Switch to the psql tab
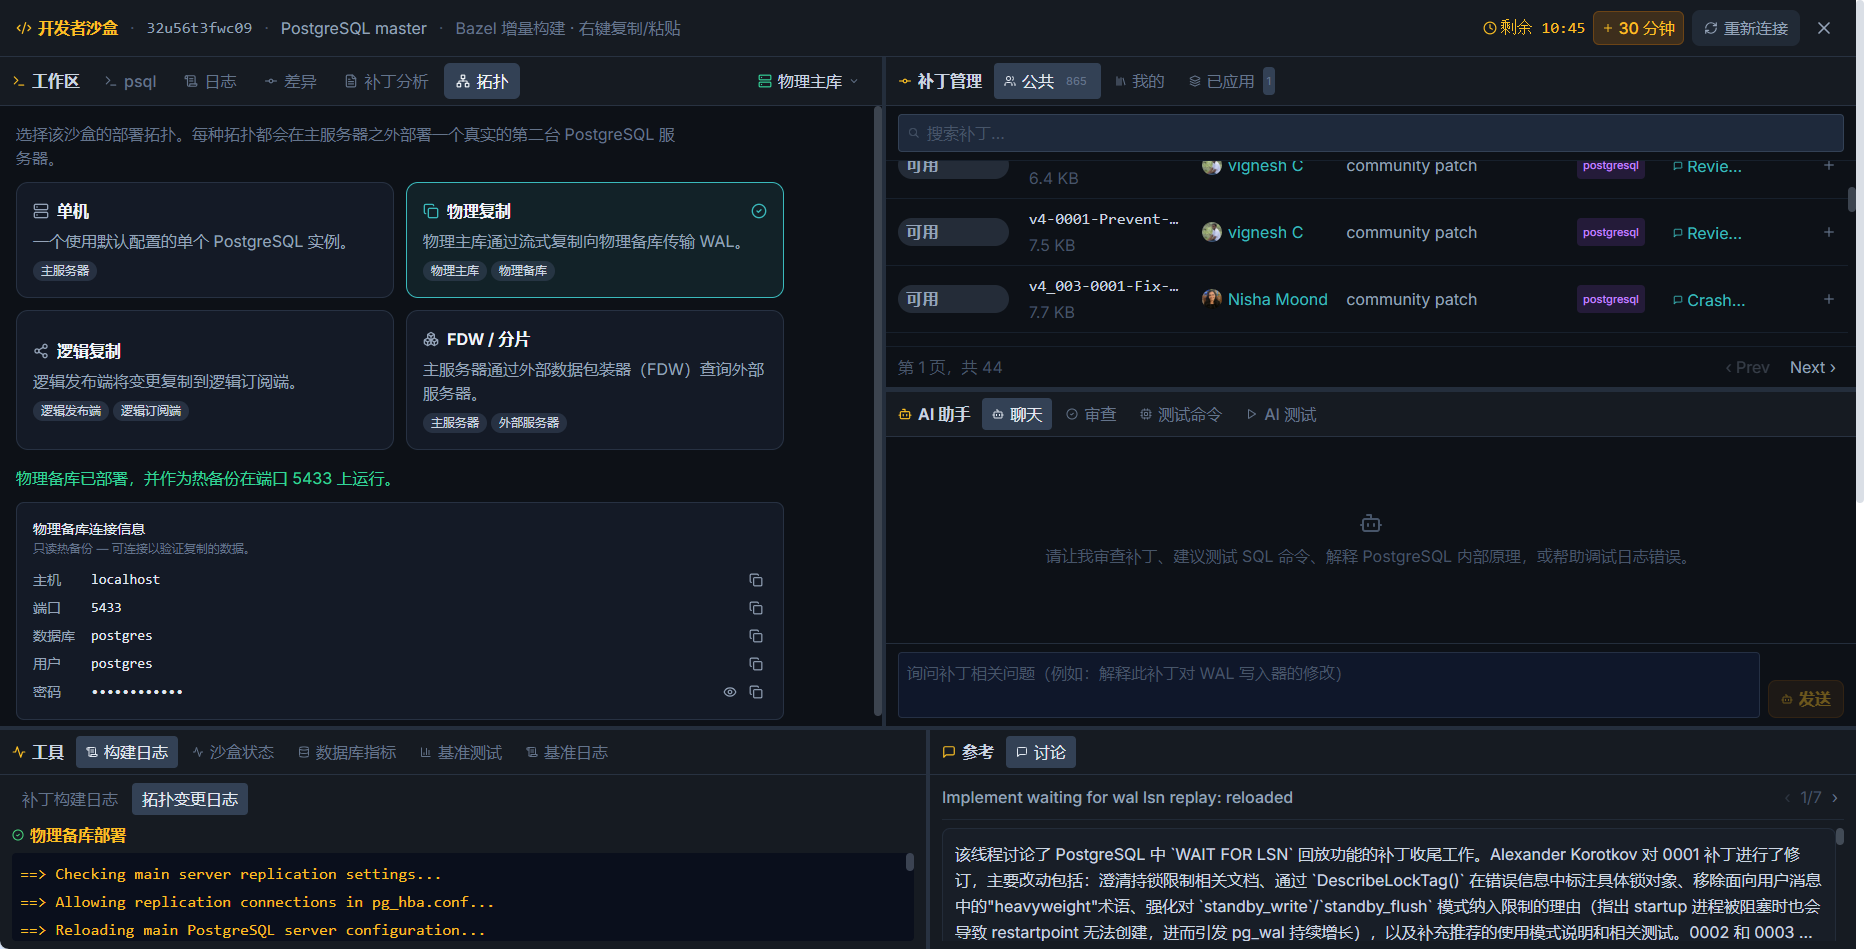Screen dimensions: 1864x949 pos(131,81)
